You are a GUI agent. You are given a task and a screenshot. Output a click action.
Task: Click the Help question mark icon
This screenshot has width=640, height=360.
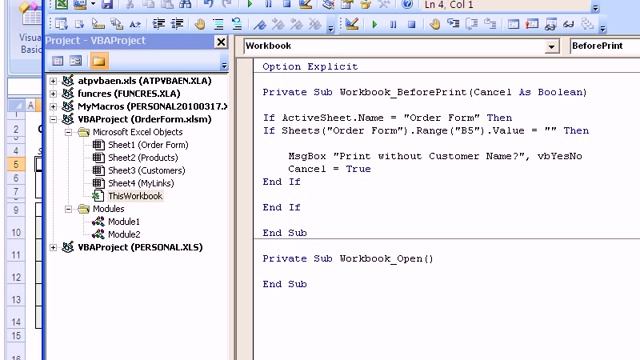point(407,4)
